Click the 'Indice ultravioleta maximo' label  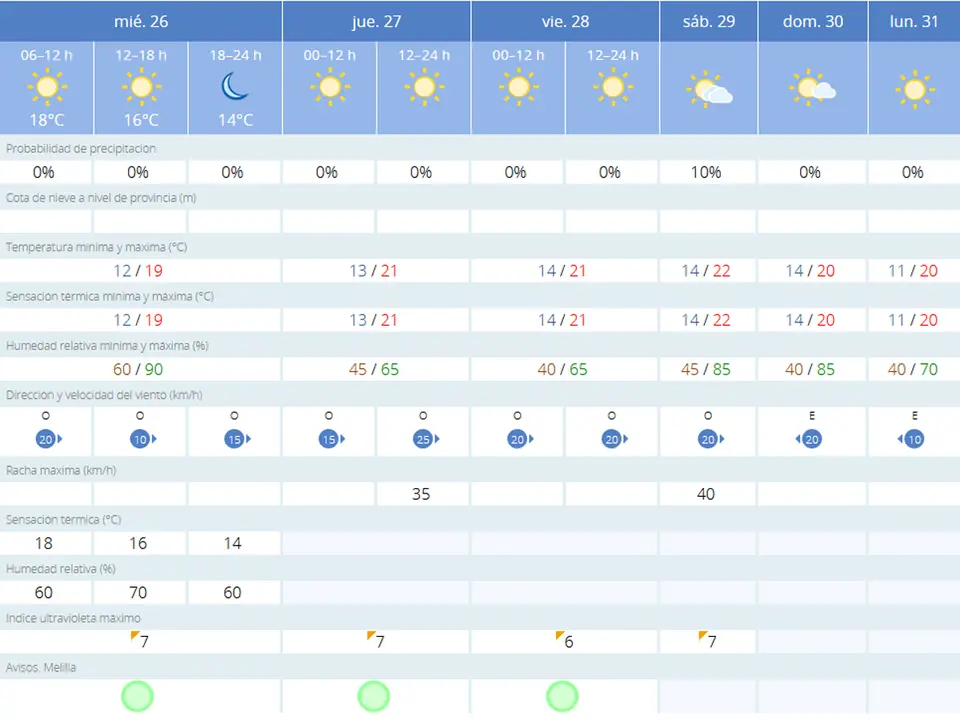[73, 618]
